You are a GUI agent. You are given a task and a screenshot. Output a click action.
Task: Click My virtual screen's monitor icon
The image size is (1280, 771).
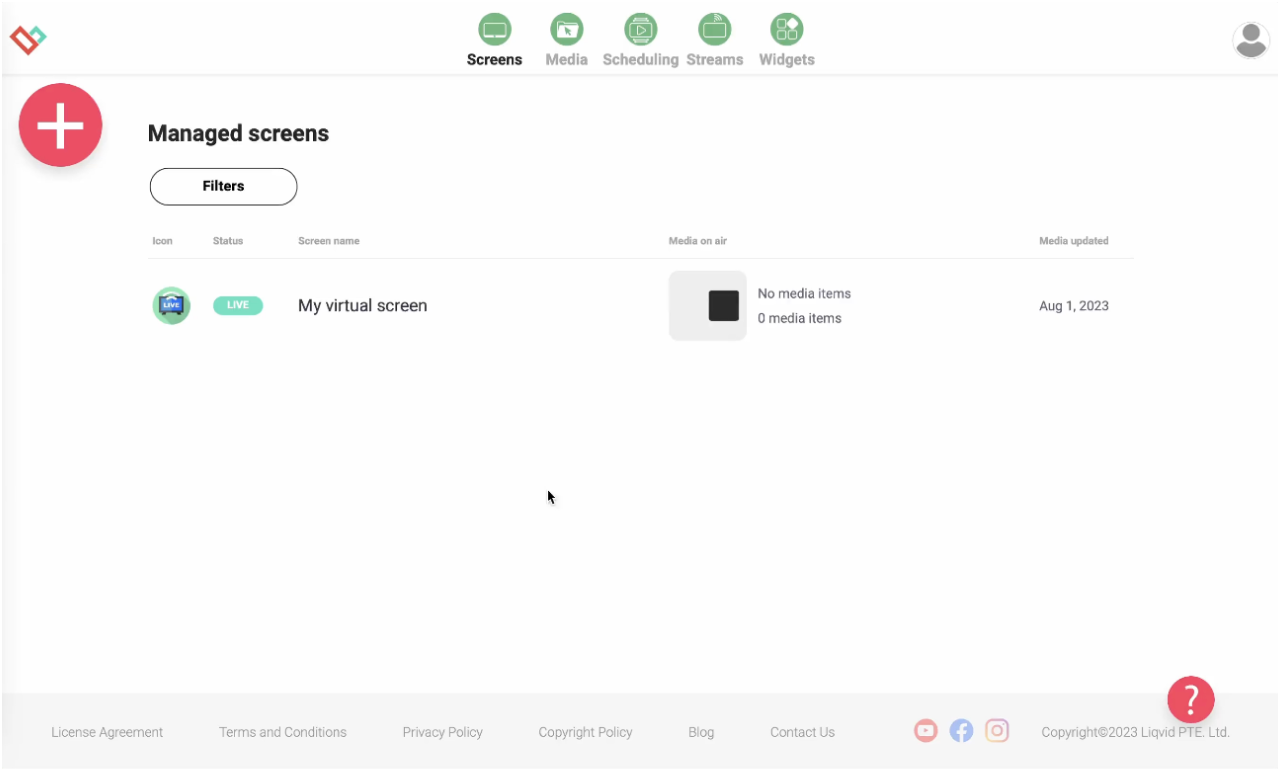171,305
